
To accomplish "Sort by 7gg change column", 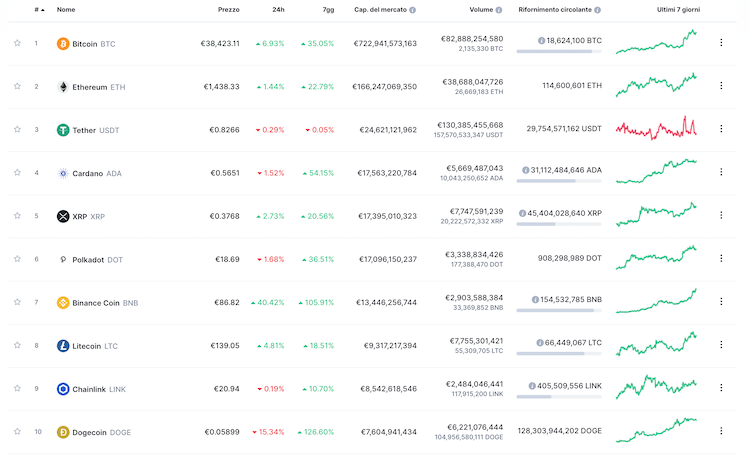I will [328, 10].
